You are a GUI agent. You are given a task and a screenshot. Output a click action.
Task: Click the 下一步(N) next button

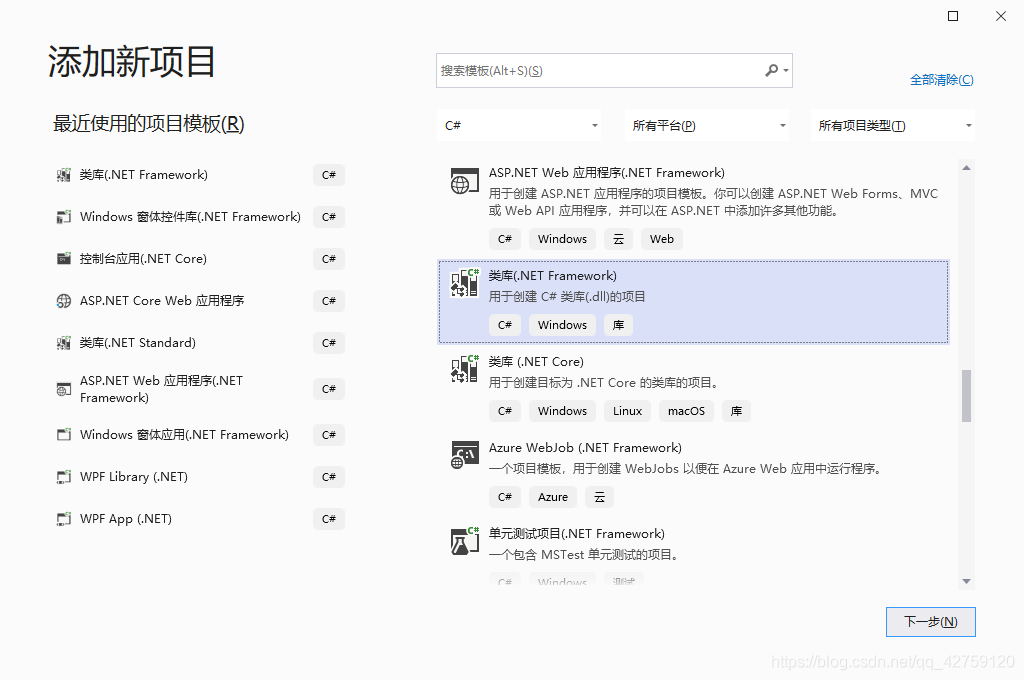coord(931,622)
